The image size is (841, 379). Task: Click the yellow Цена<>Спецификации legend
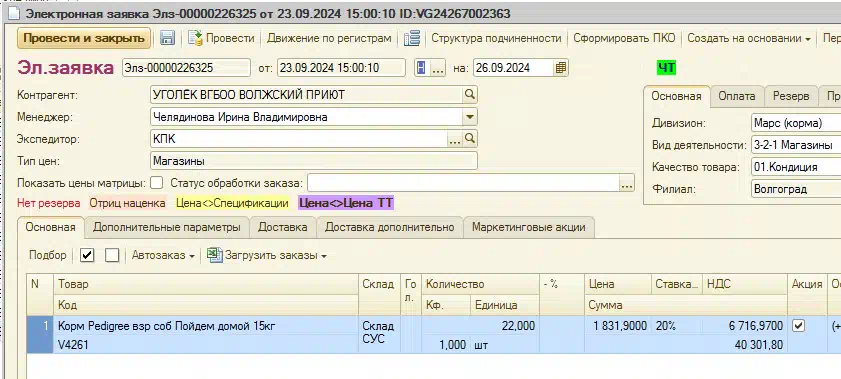tap(232, 203)
